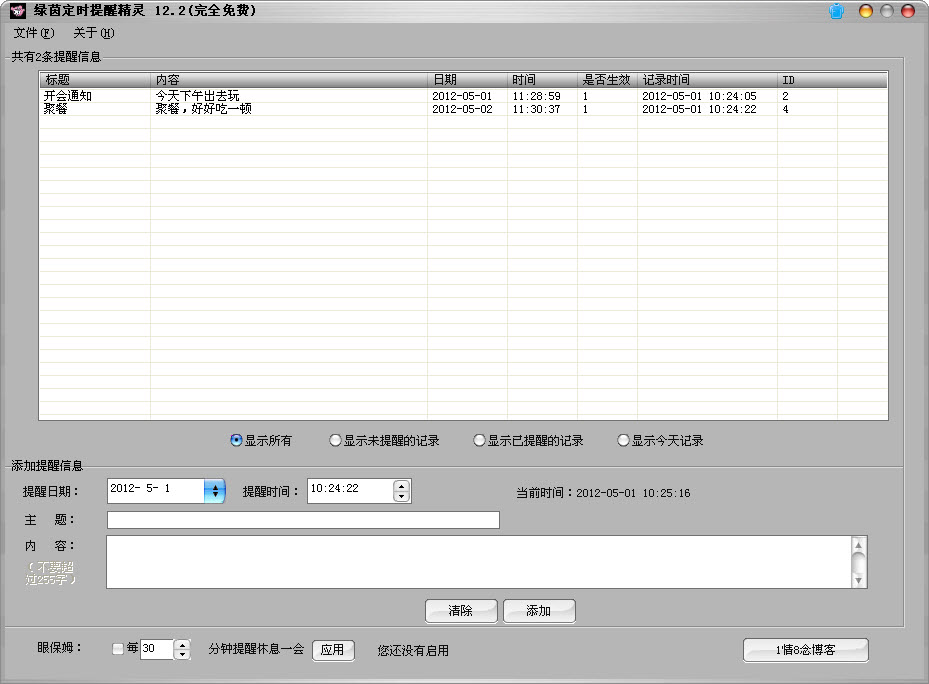The height and width of the screenshot is (684, 929).
Task: Select 显示已提醒的记录 radio option
Action: point(480,440)
